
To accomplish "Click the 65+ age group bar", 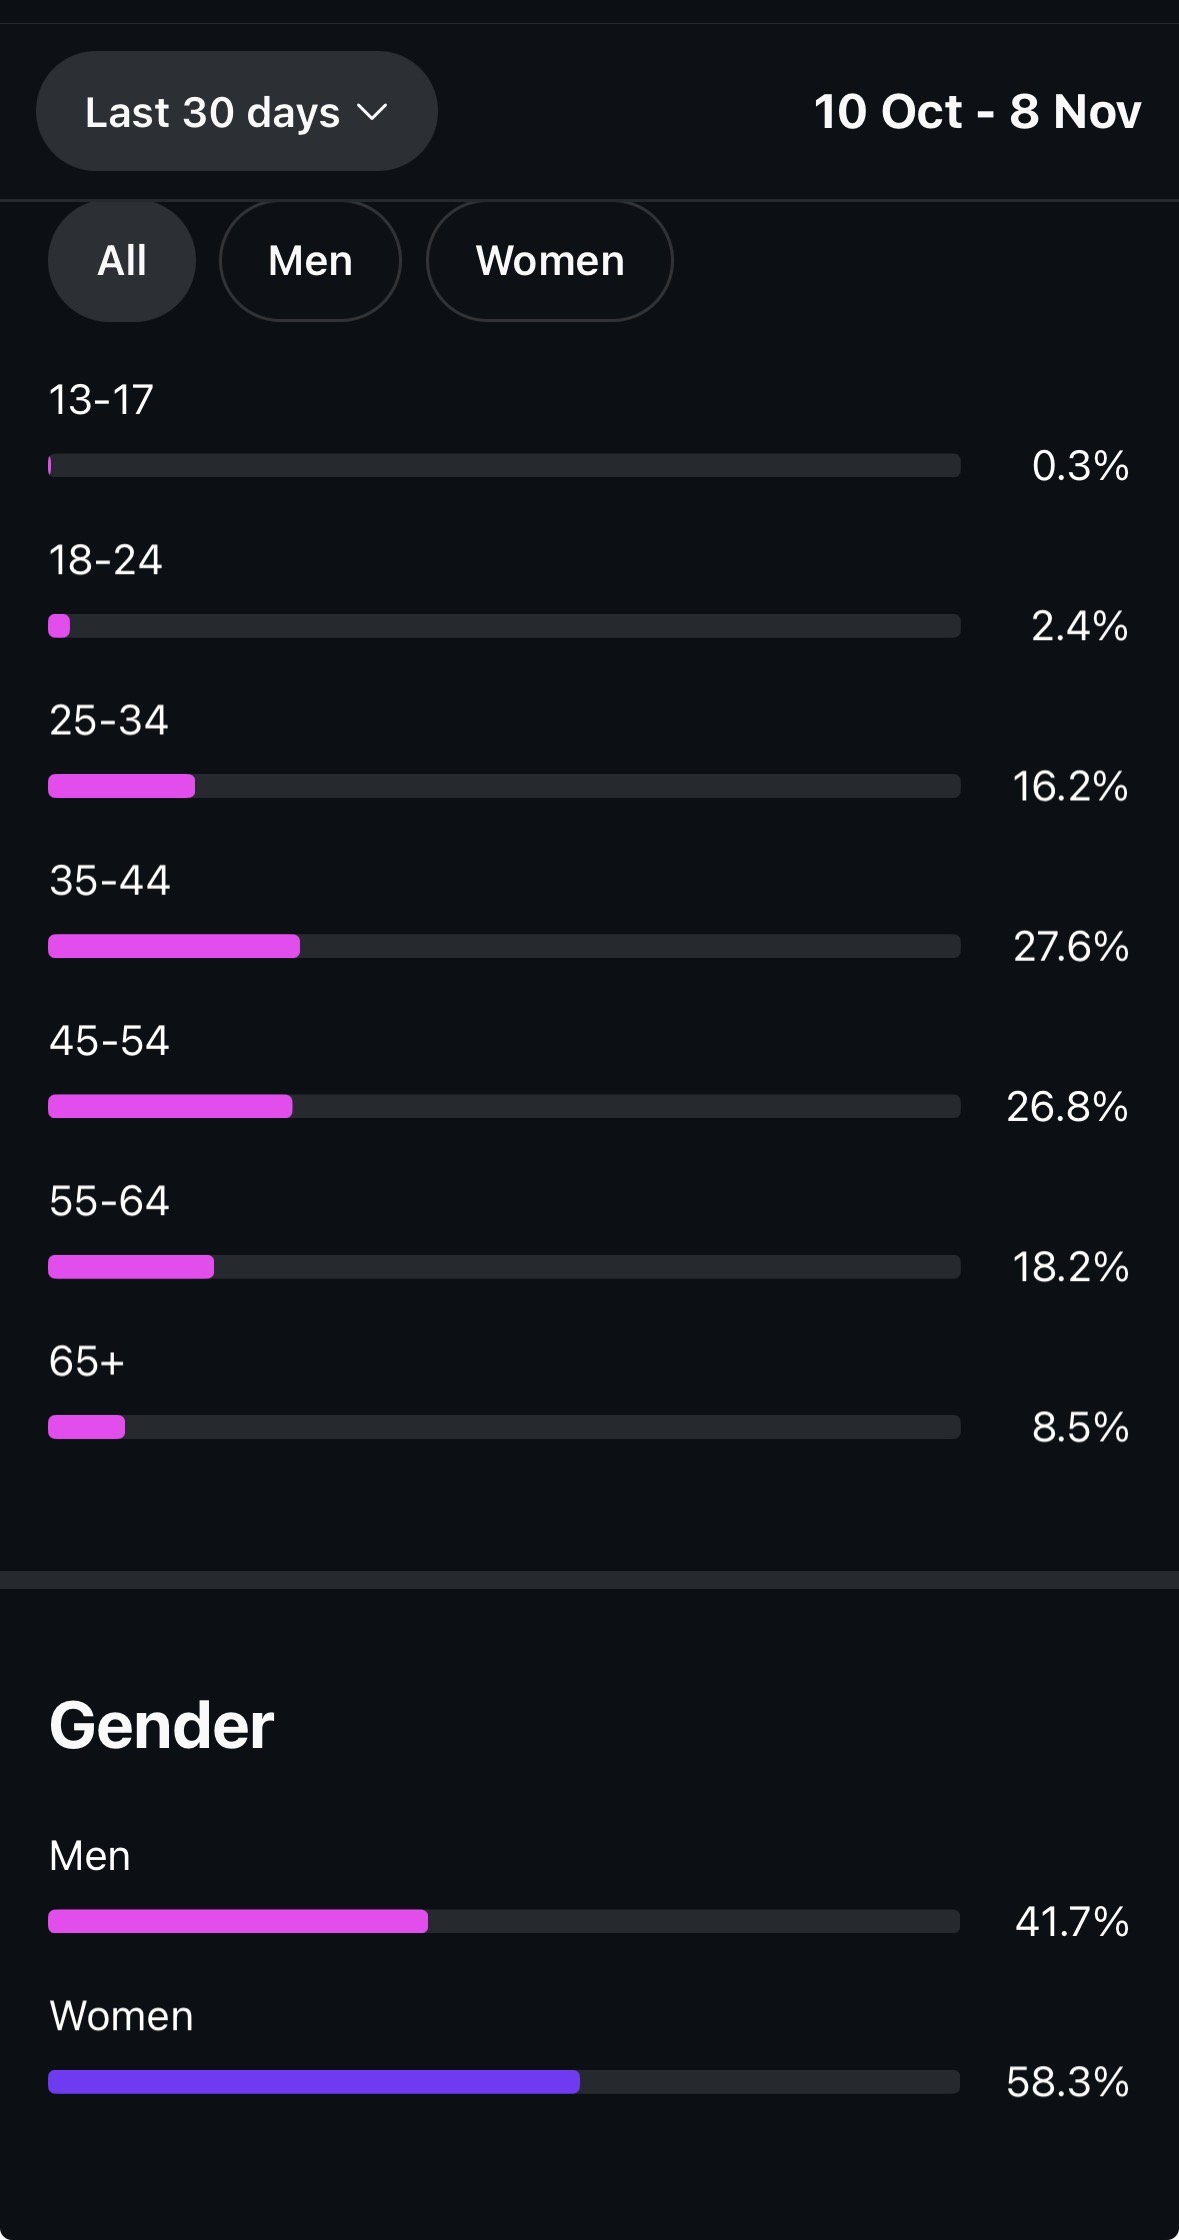I will (504, 1427).
